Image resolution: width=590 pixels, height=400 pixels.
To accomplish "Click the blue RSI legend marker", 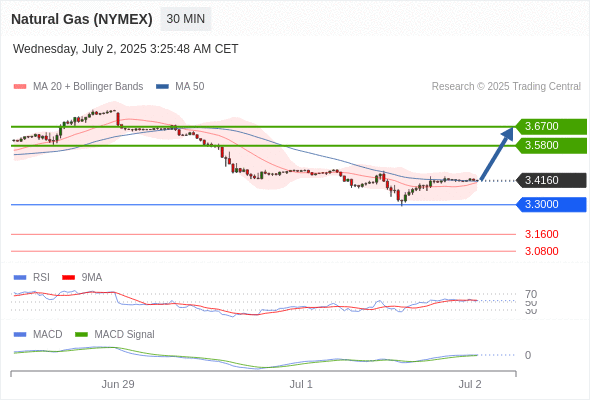I will (20, 278).
